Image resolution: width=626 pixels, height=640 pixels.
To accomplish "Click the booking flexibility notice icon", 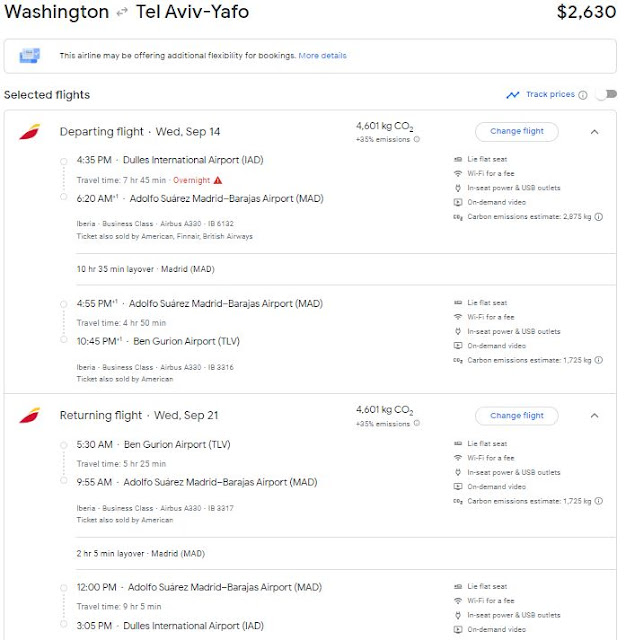I will click(x=33, y=56).
